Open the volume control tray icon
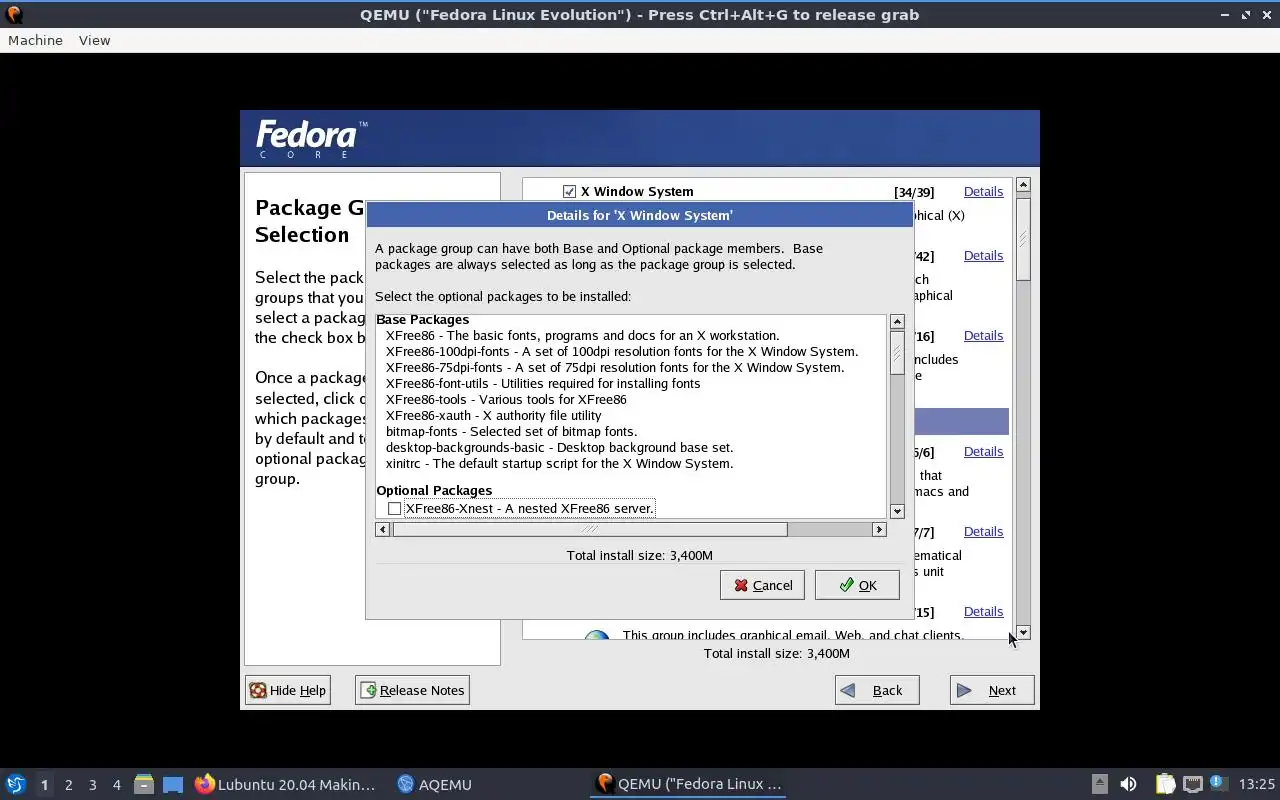 1128,784
